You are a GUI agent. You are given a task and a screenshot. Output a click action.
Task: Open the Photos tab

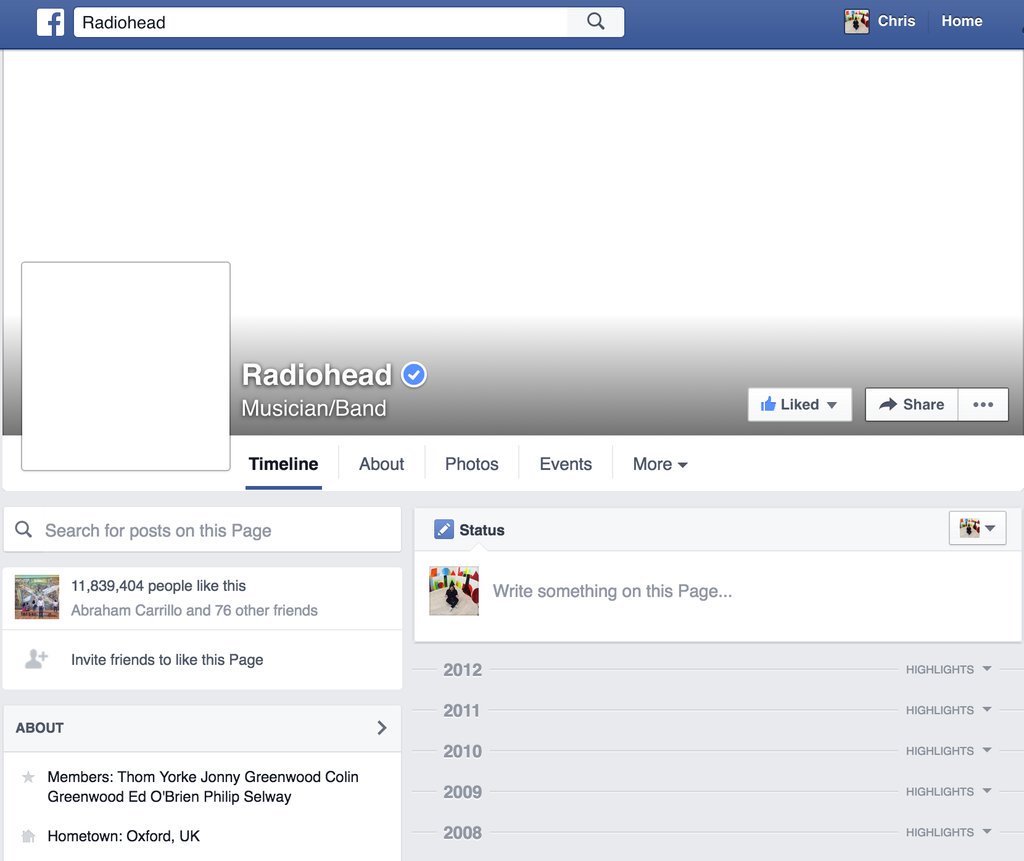pos(472,464)
